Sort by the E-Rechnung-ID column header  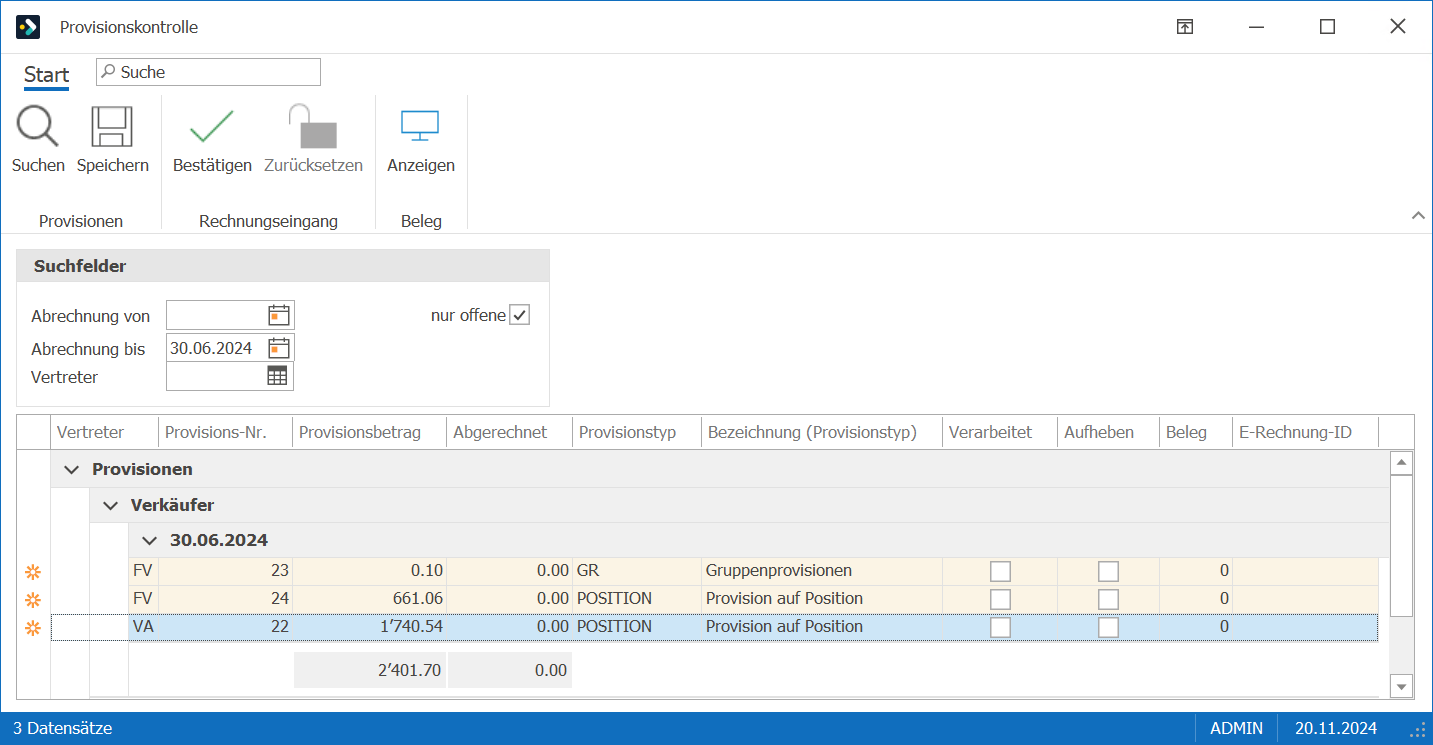[1305, 432]
